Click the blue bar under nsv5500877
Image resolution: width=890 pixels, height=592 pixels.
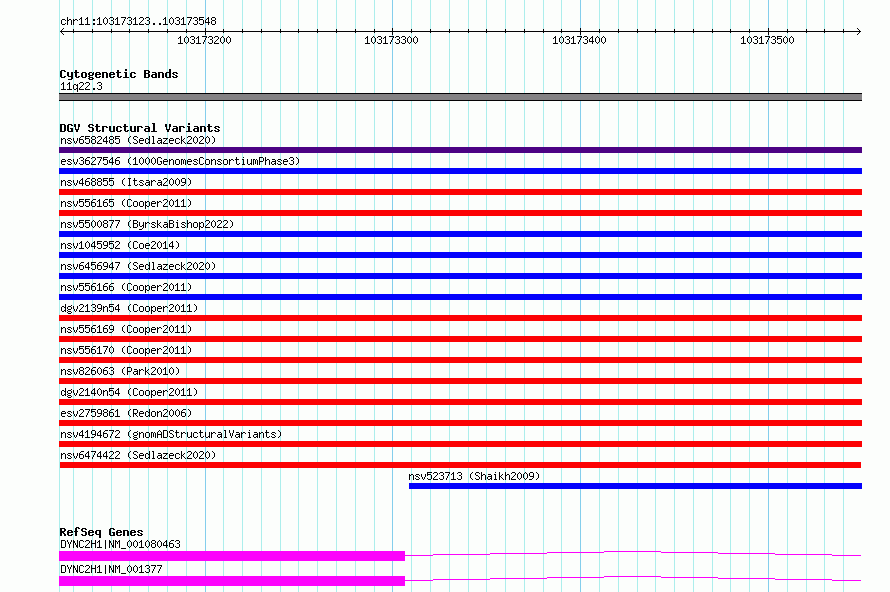point(460,234)
